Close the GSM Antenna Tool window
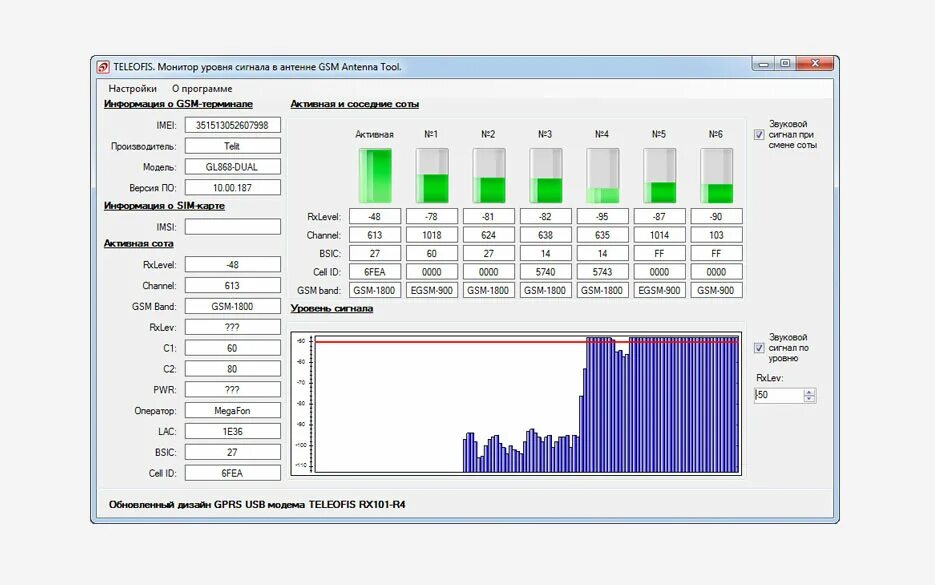 tap(815, 63)
